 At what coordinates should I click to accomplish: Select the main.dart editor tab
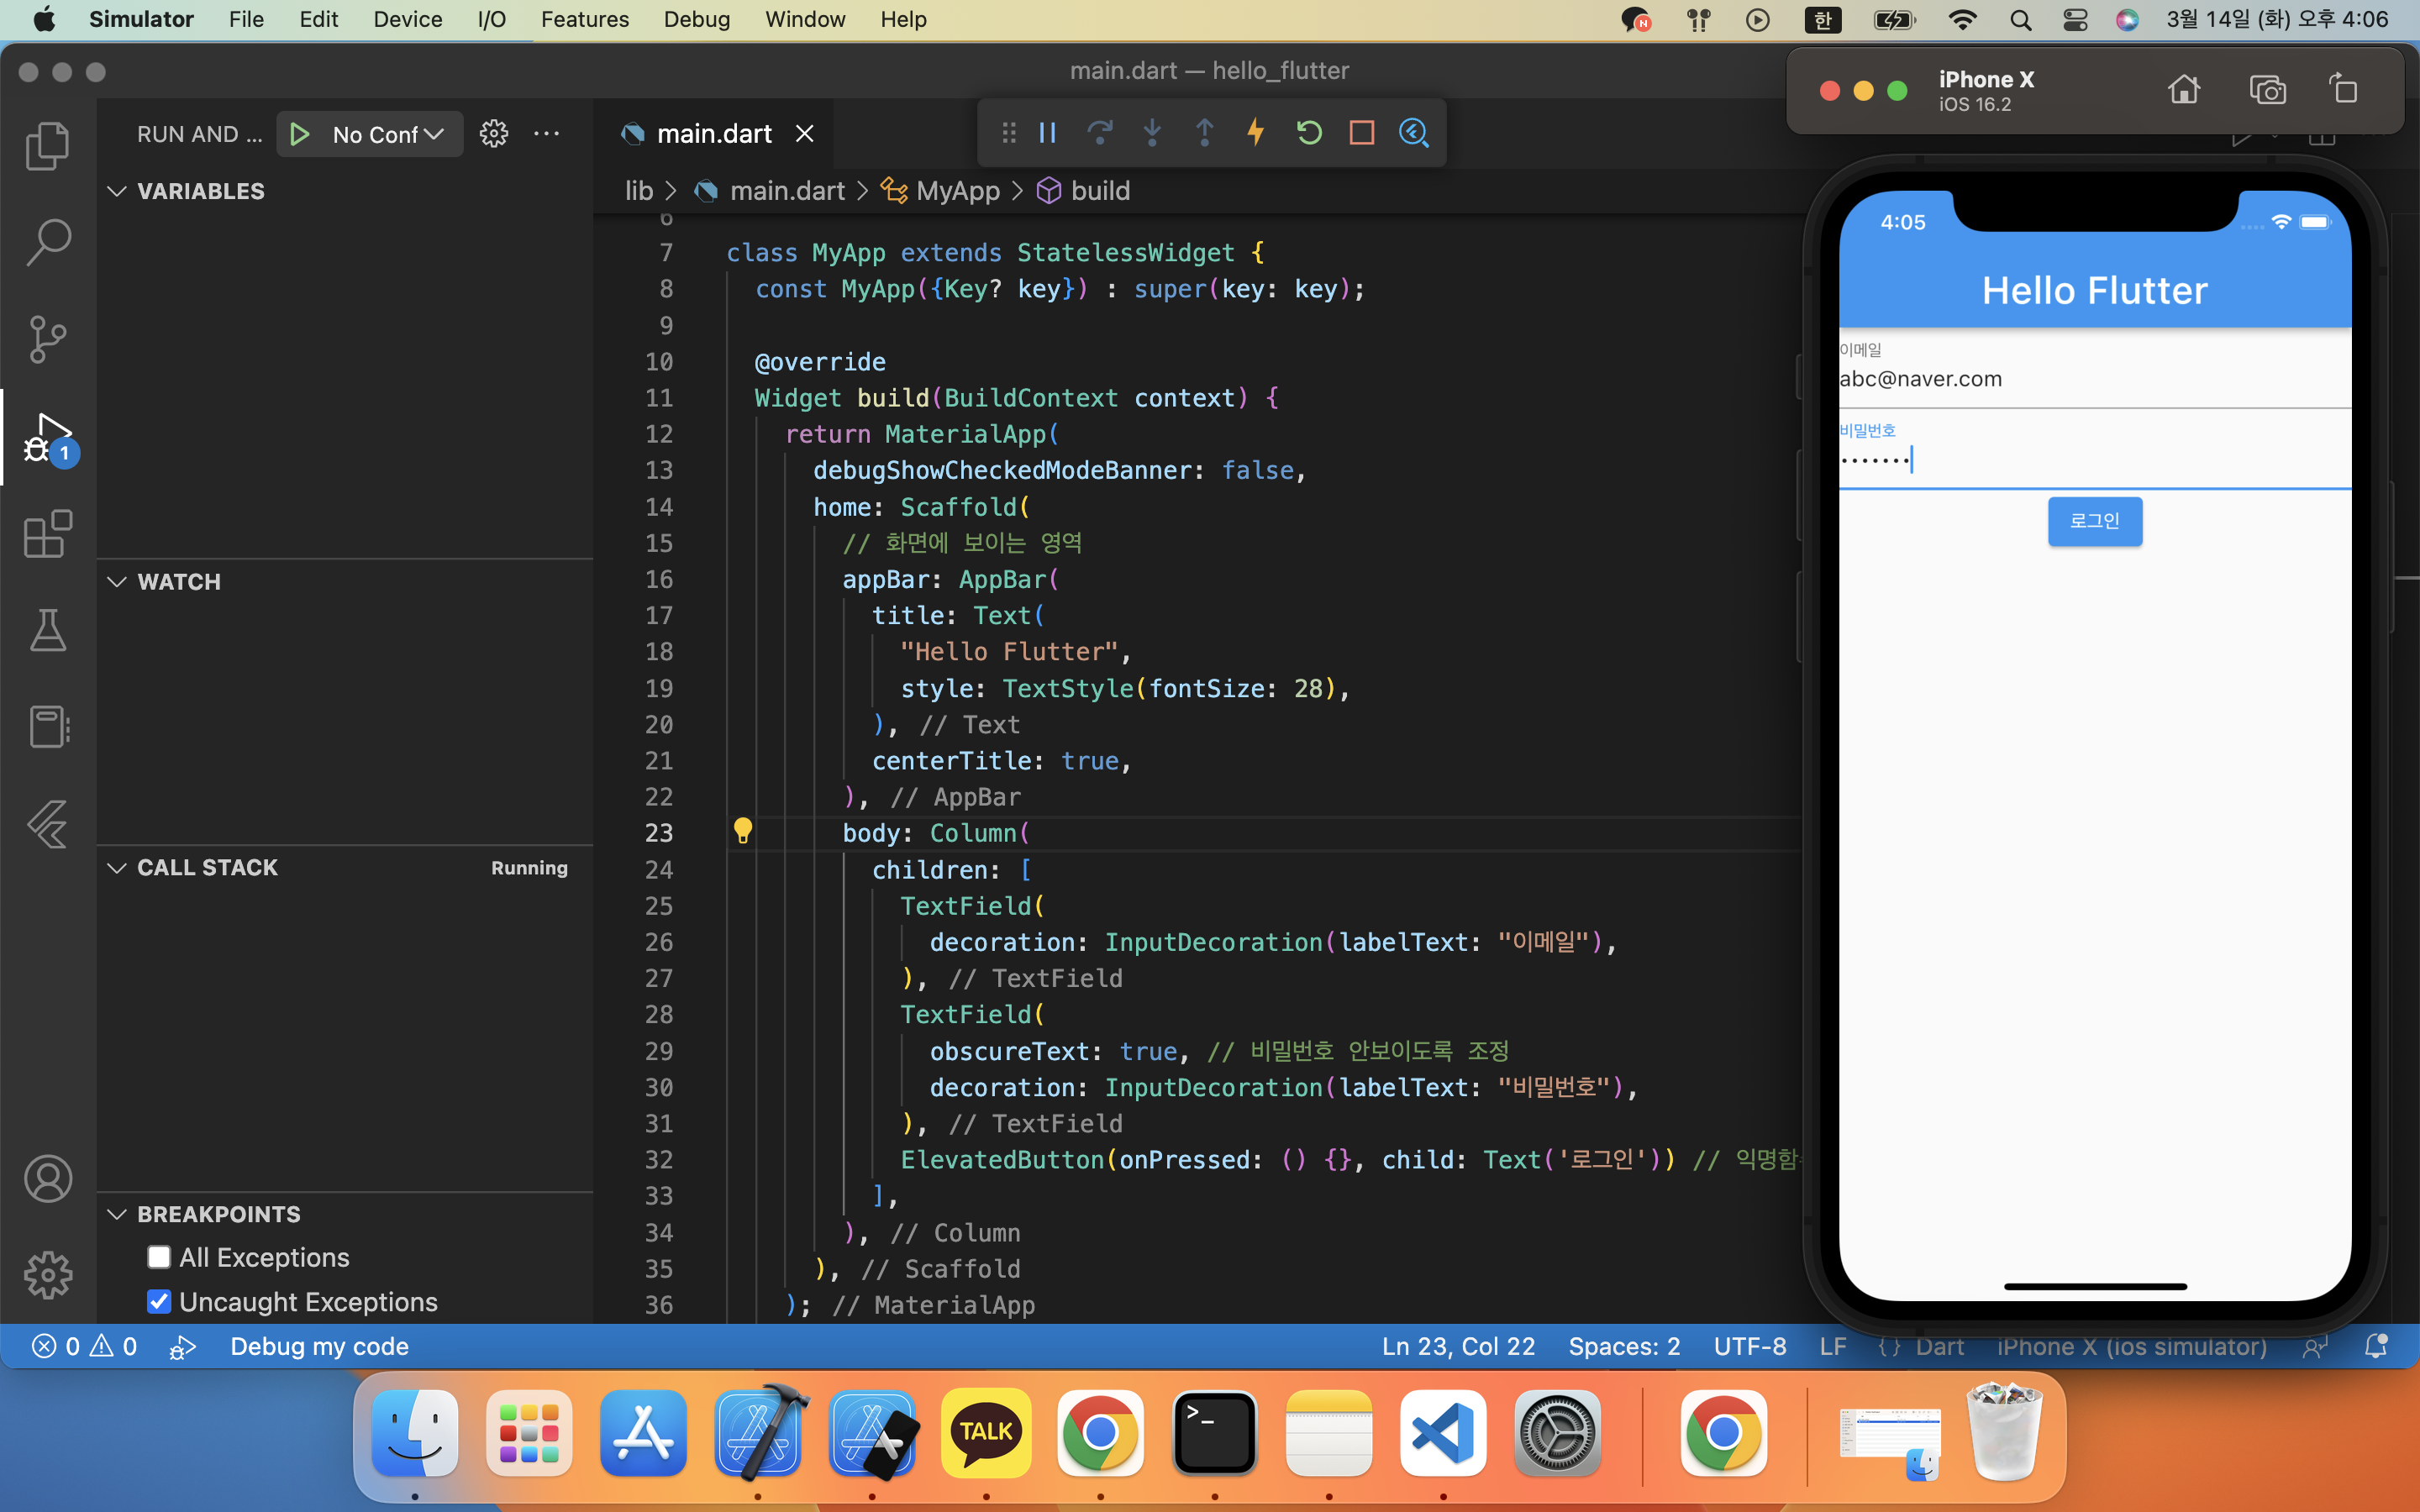click(x=713, y=134)
